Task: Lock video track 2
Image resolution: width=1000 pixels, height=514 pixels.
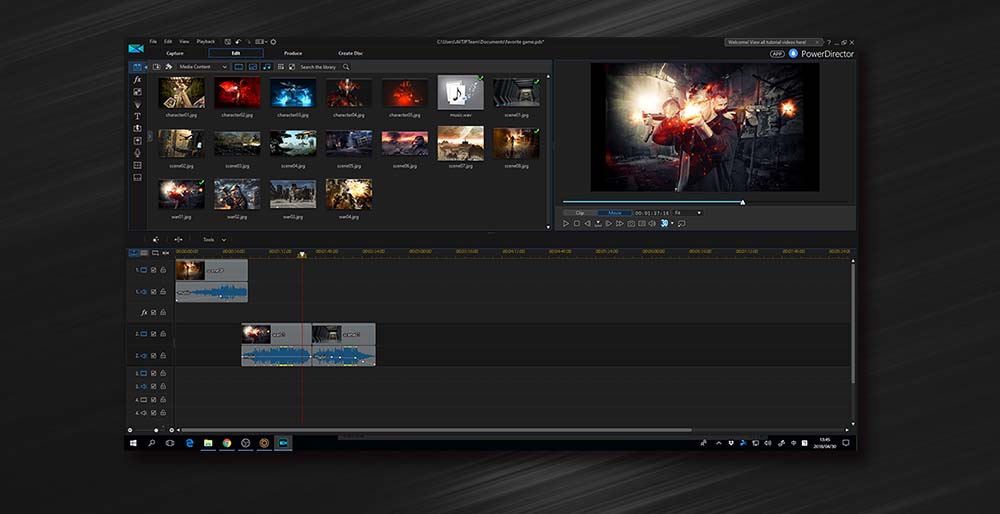Action: (x=163, y=334)
